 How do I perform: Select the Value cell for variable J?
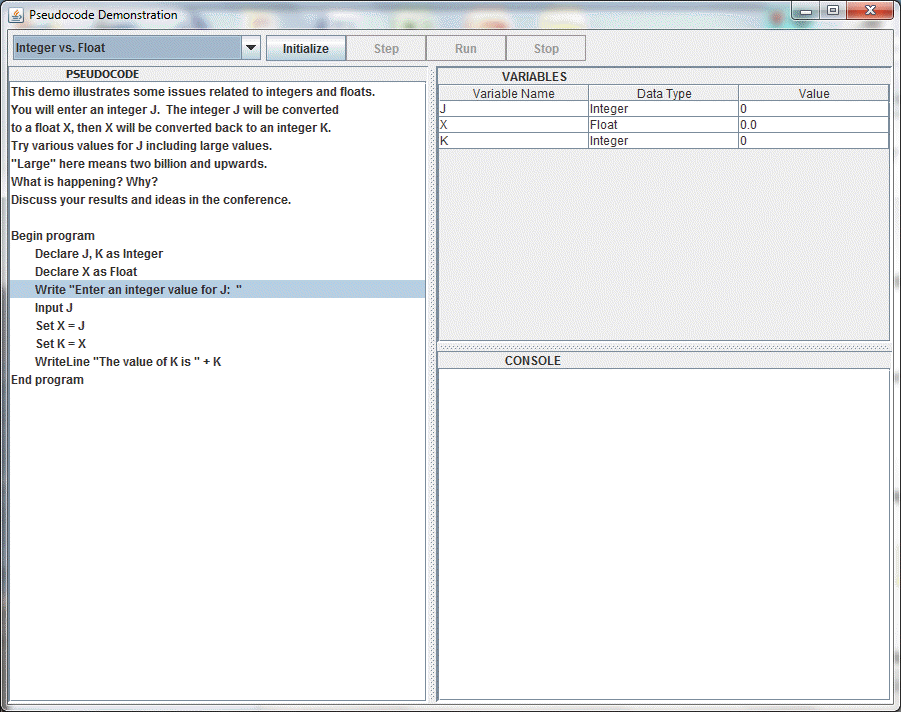tap(813, 109)
